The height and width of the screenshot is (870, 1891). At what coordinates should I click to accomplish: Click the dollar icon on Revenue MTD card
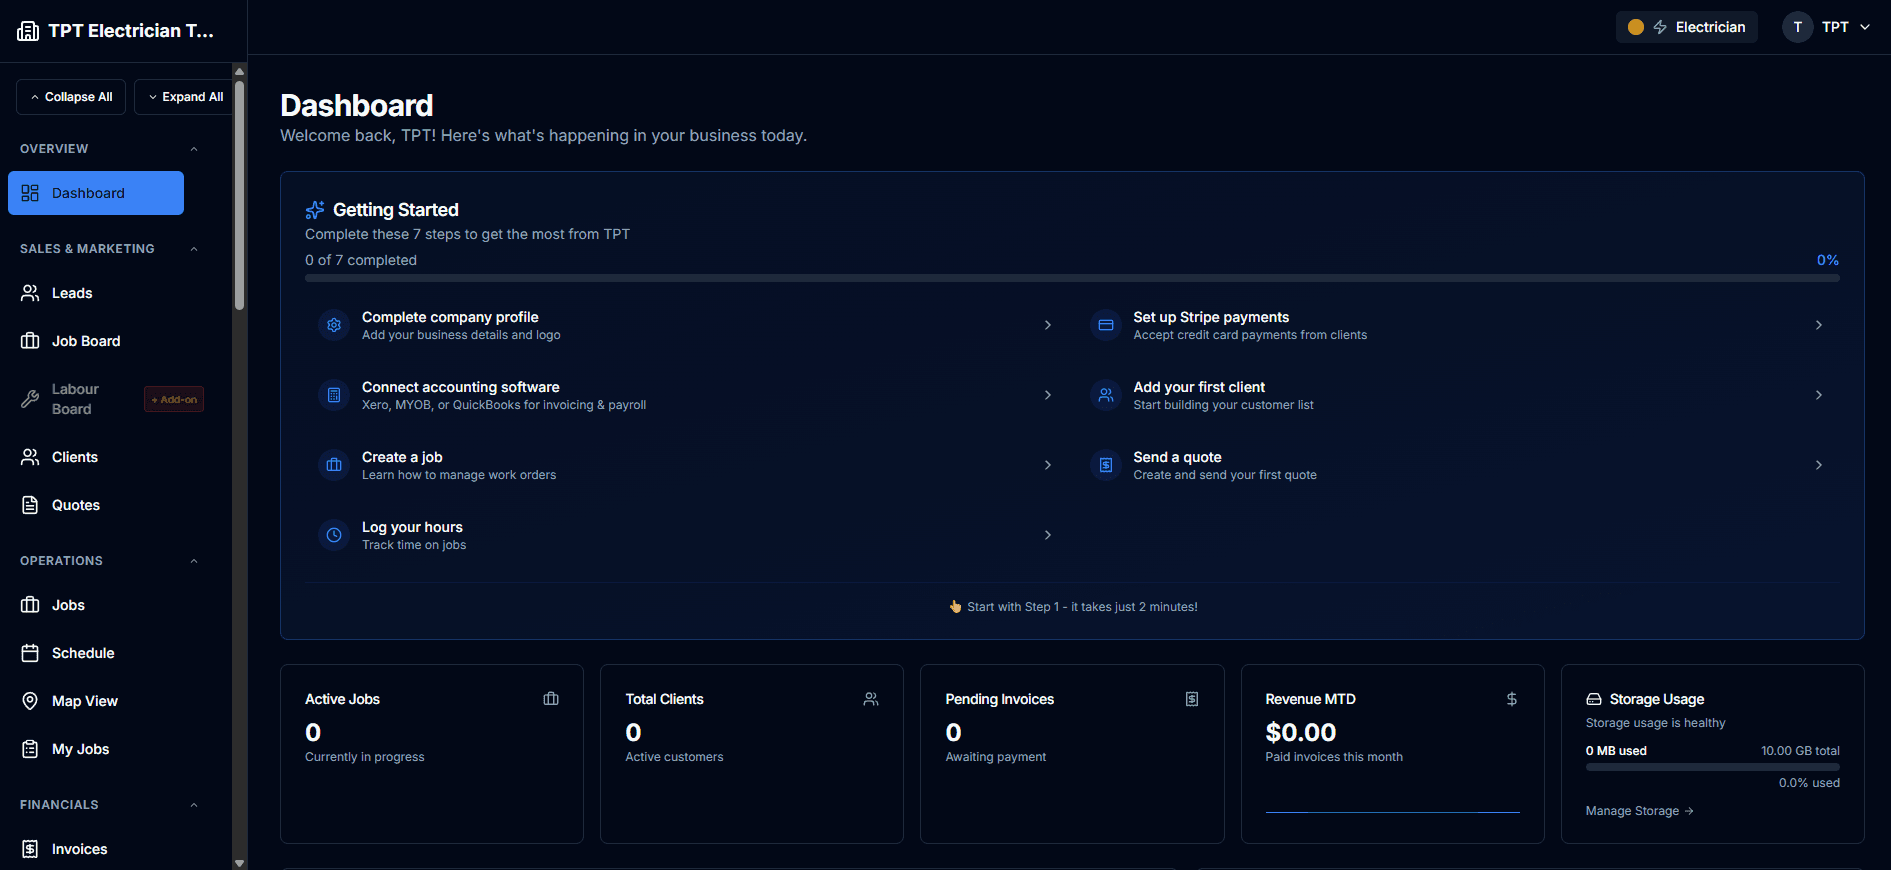[x=1512, y=699]
